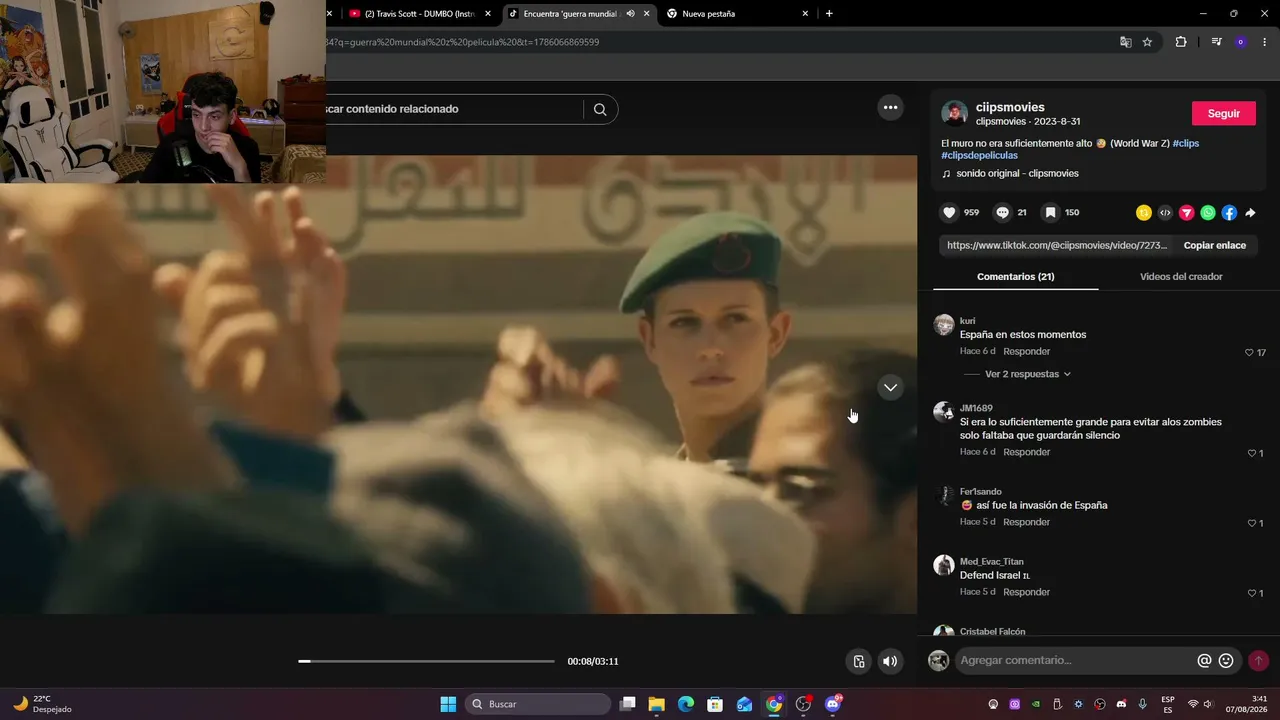Open comments via the speech bubble icon
Viewport: 1280px width, 720px height.
coord(1002,213)
